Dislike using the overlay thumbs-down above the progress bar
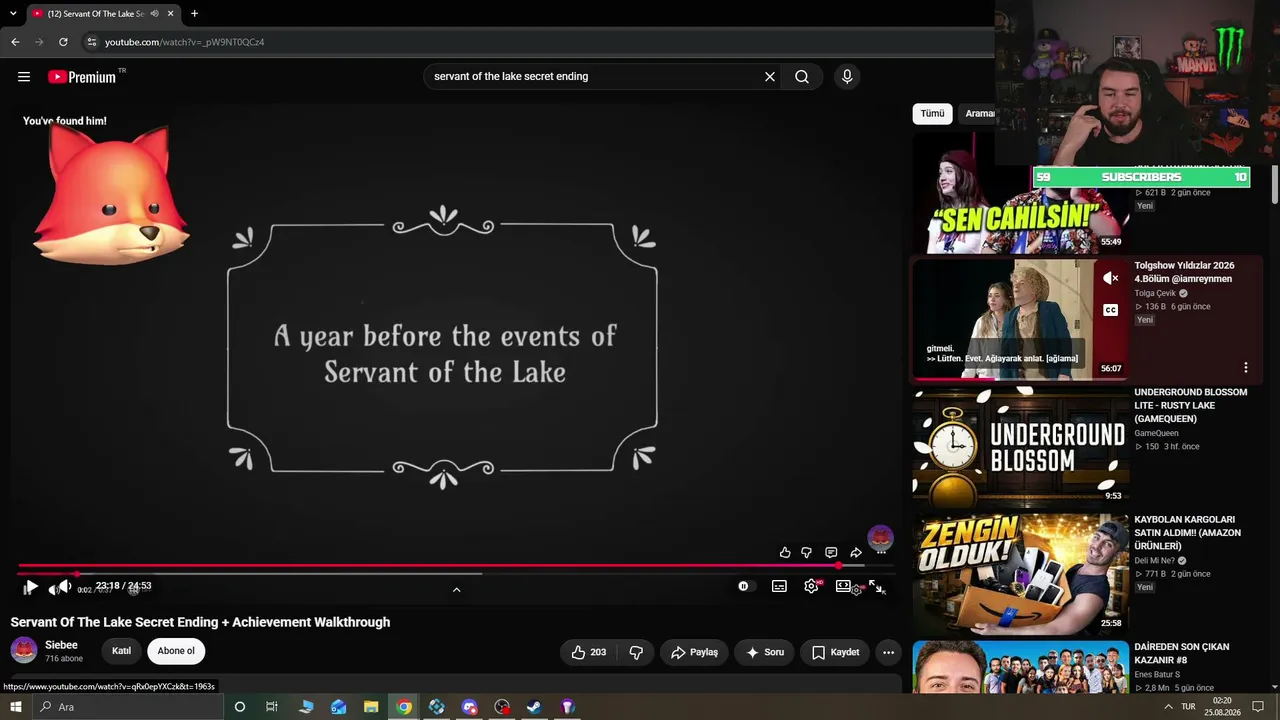Screen dimensions: 1280x720 pos(807,552)
